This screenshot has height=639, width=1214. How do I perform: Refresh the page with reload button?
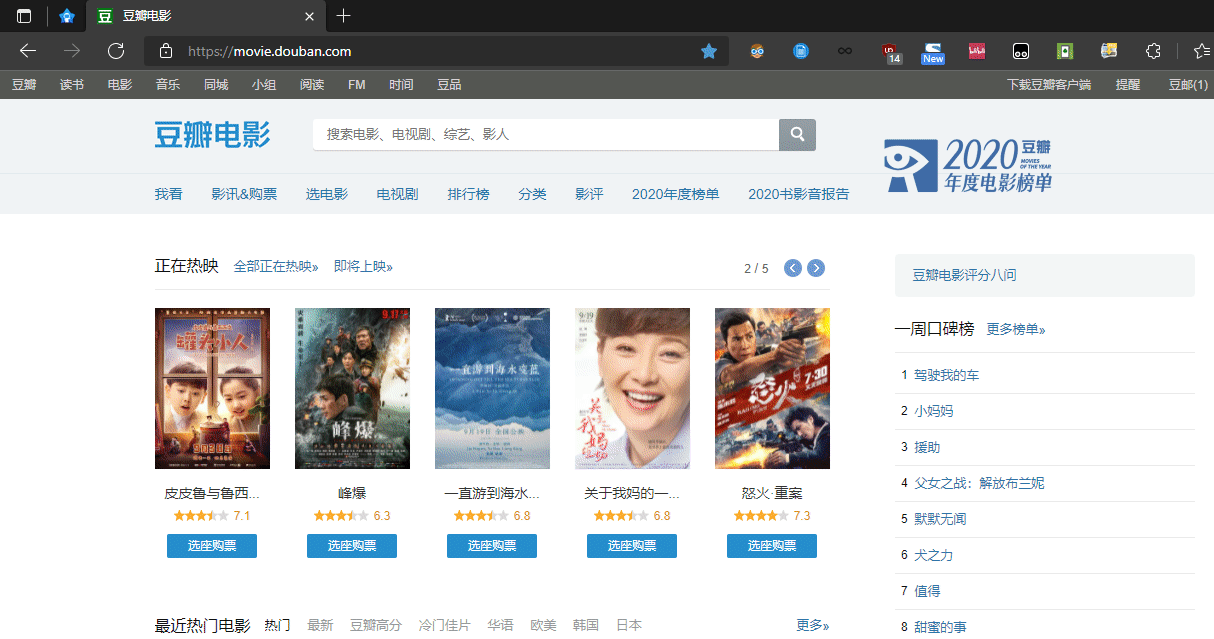click(x=116, y=51)
